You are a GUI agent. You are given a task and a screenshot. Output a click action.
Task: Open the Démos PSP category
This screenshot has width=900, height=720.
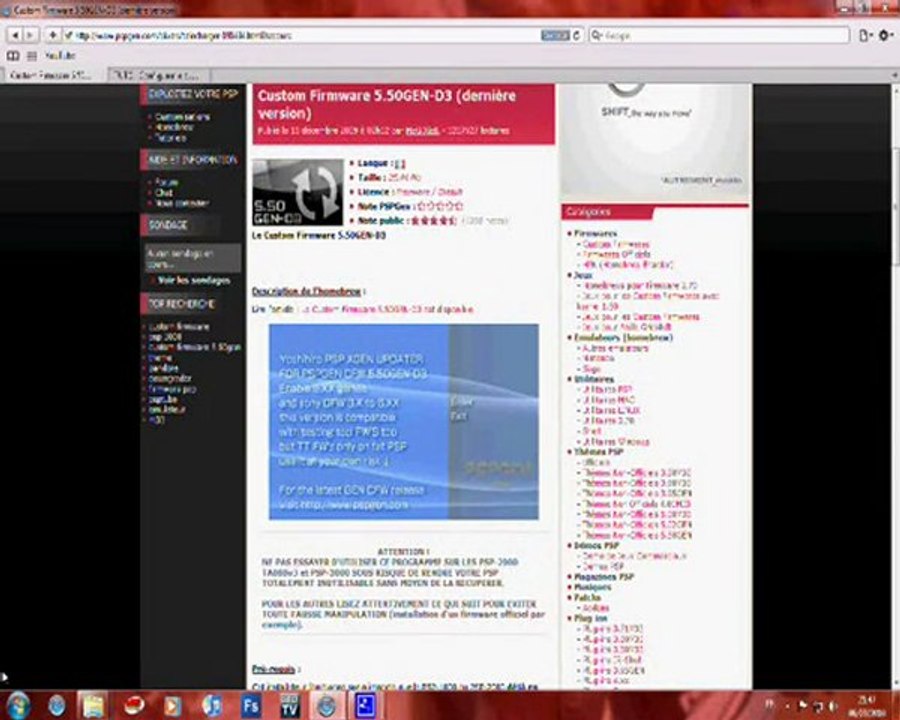click(596, 545)
